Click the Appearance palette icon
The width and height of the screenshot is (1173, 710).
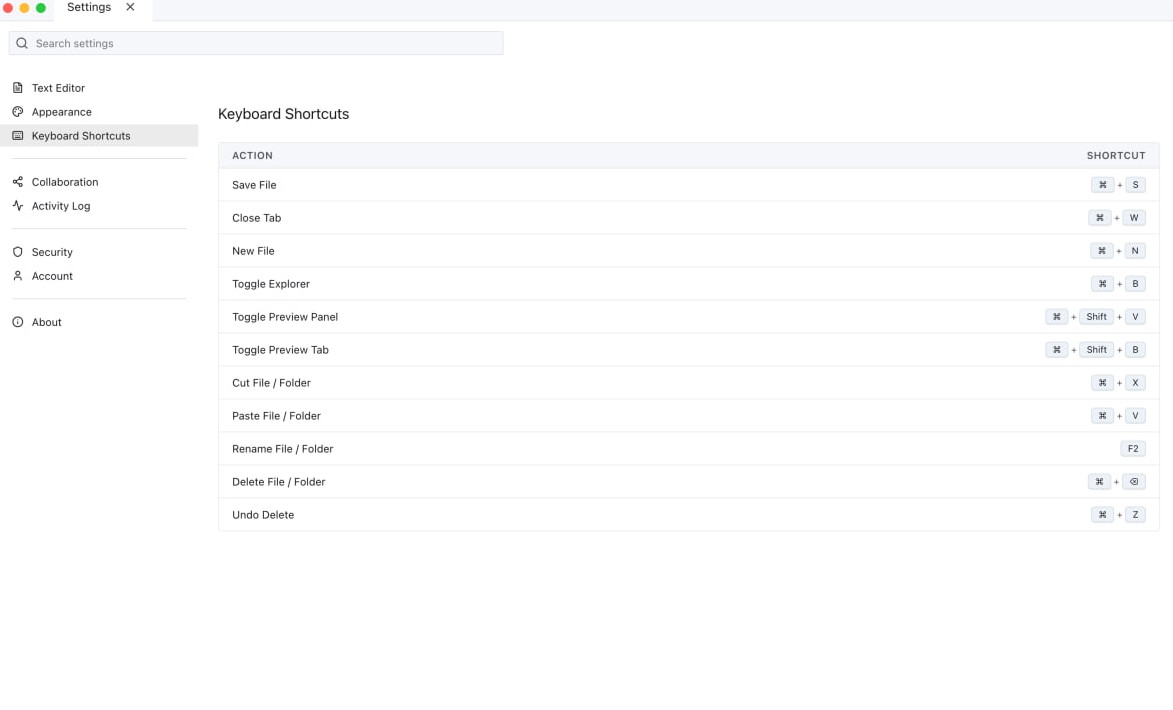[18, 112]
